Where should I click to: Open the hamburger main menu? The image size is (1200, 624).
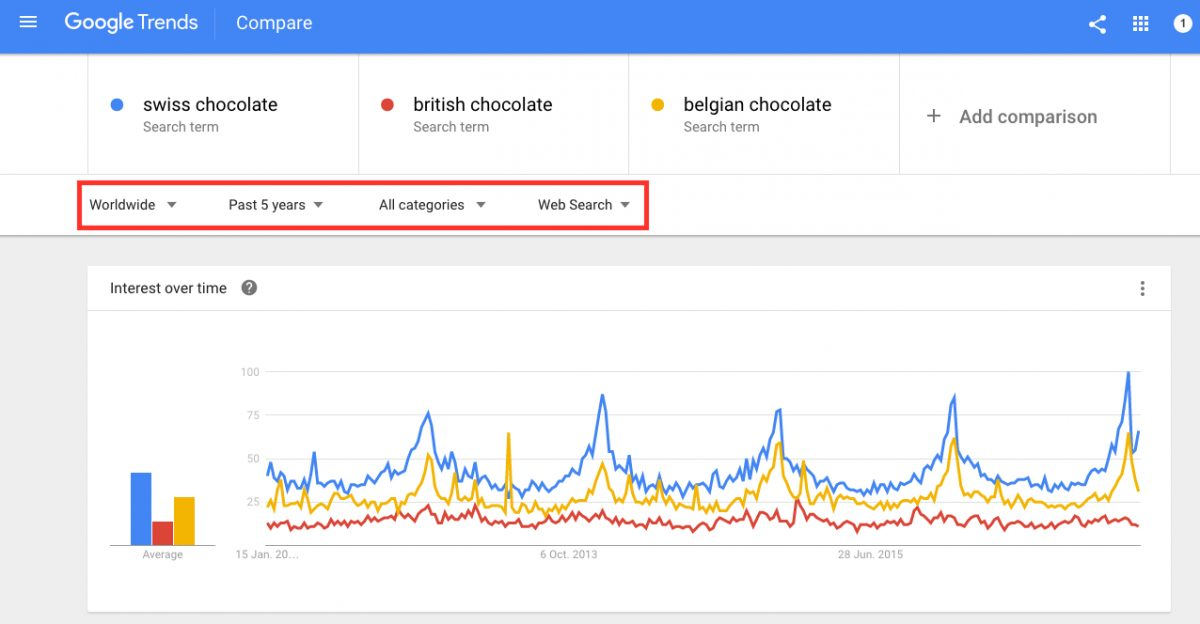tap(28, 22)
